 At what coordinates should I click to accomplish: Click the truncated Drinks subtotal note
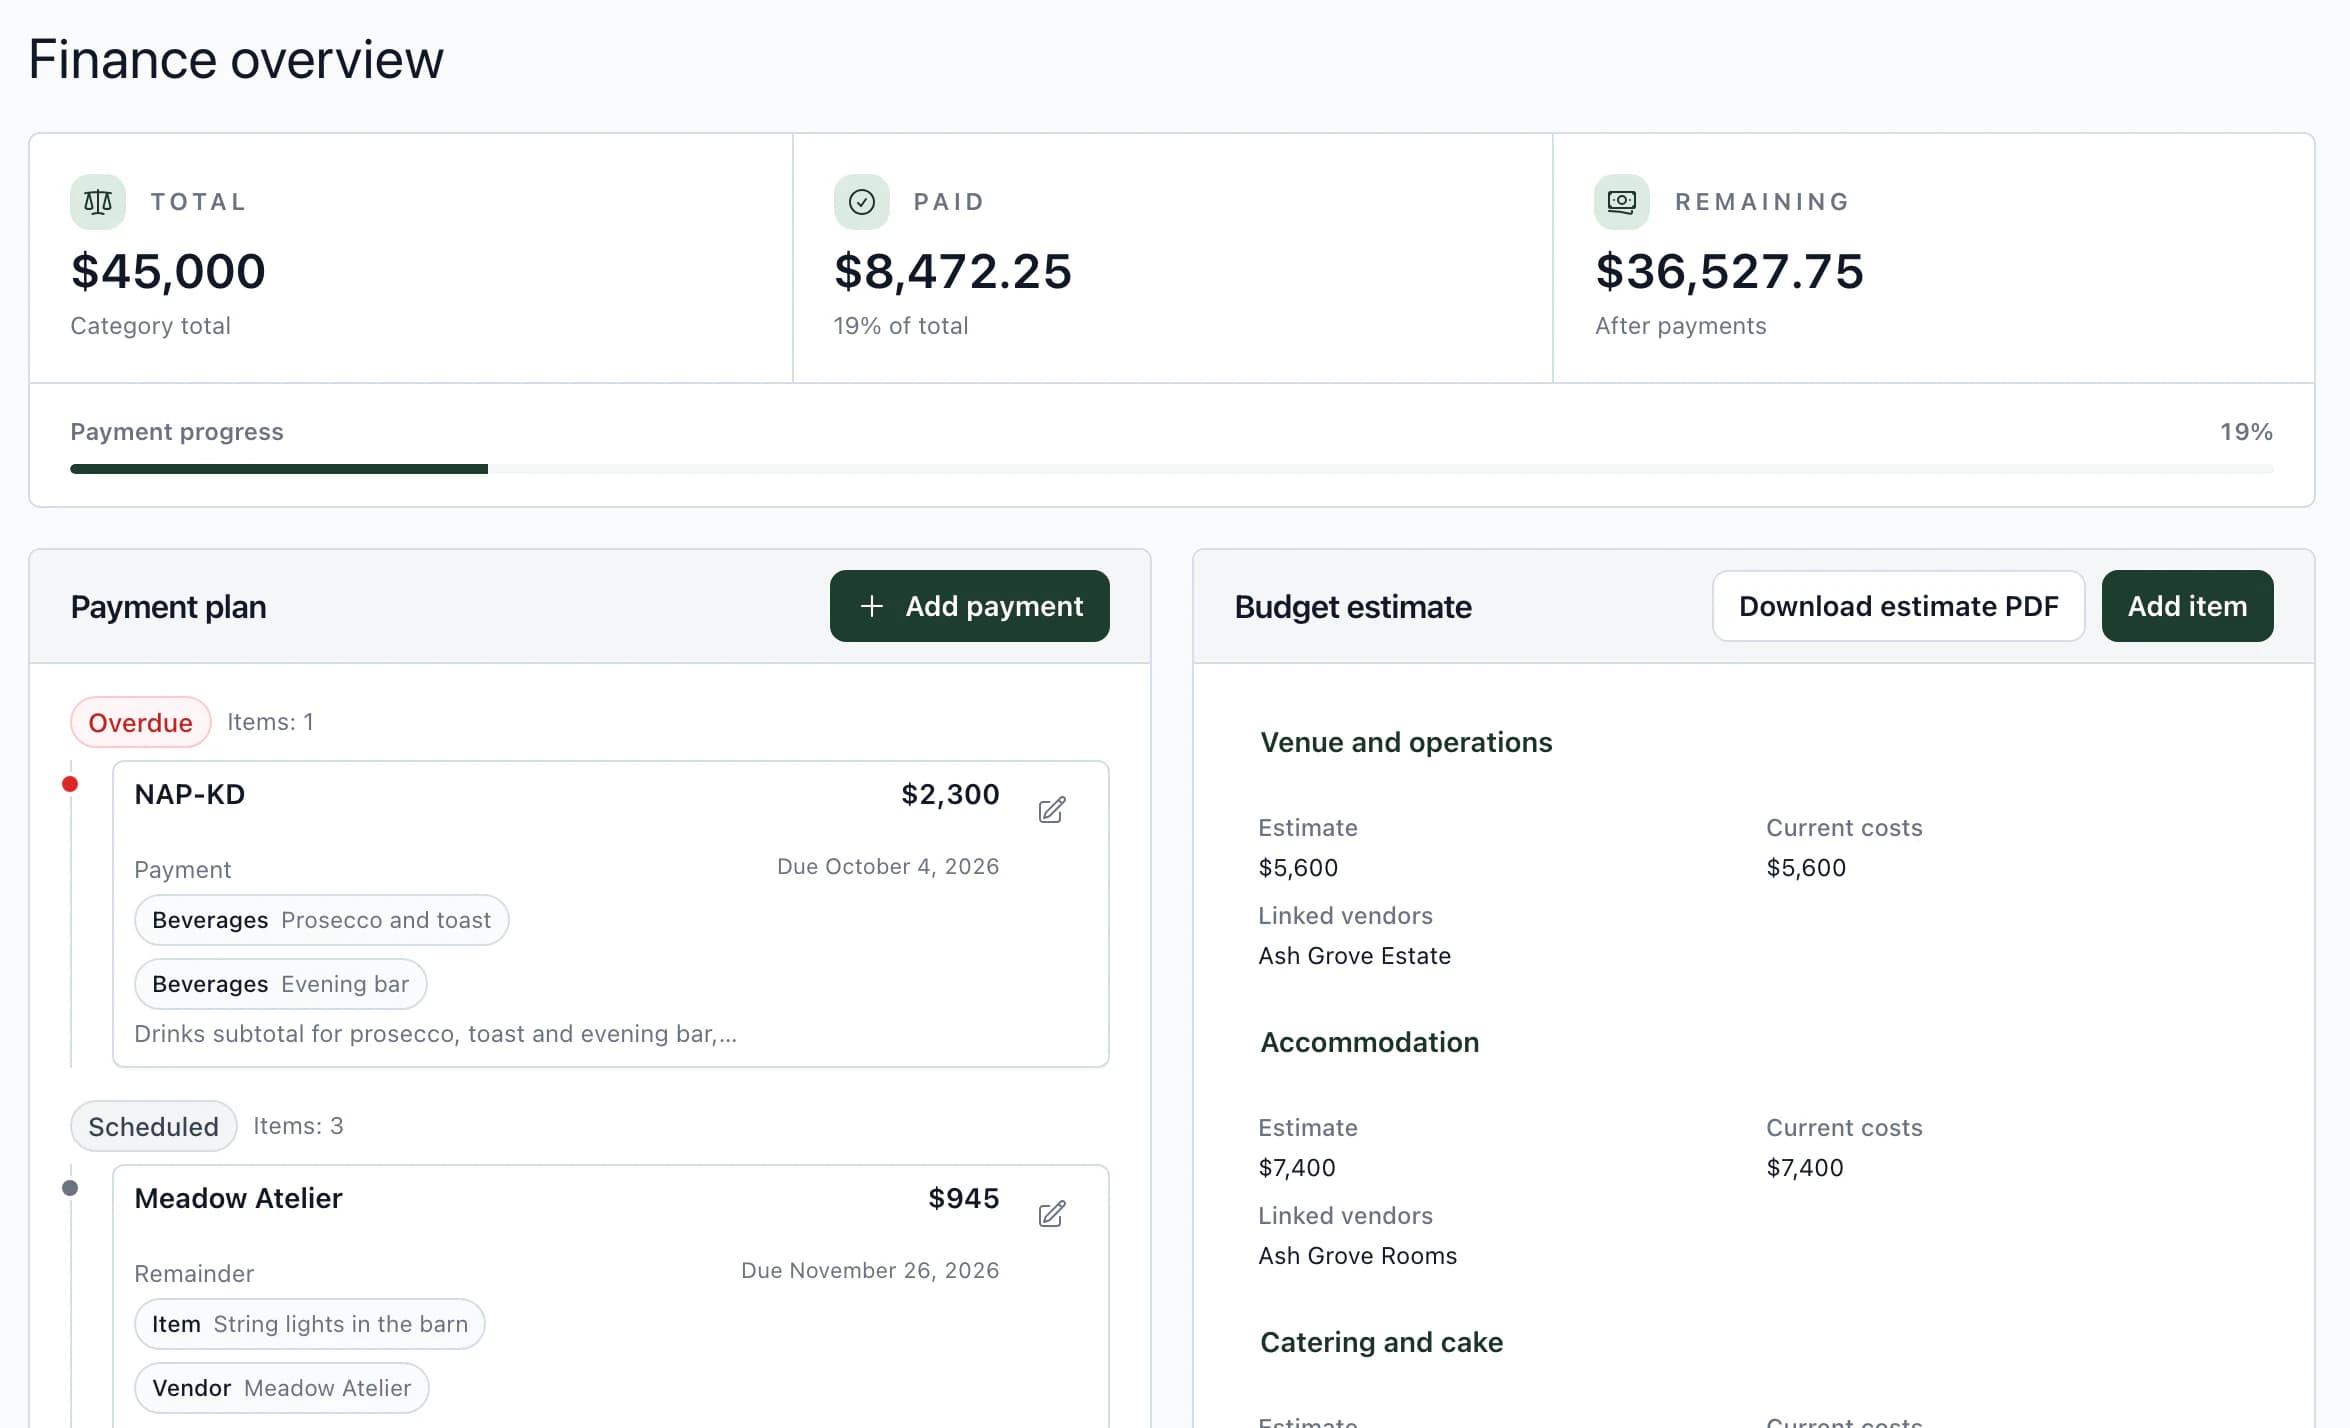point(435,1034)
